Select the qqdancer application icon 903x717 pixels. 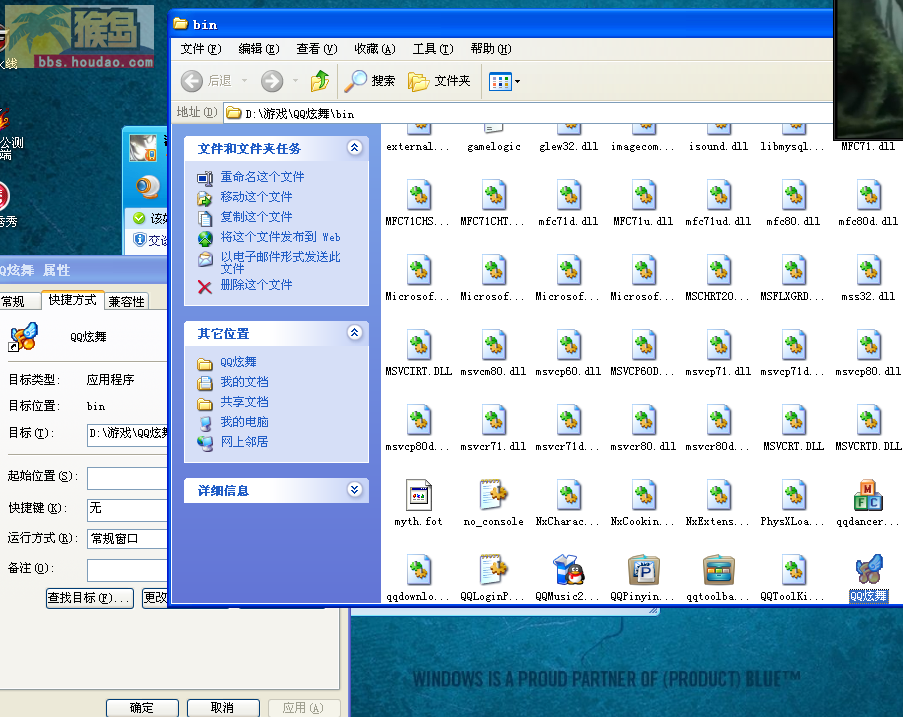click(x=868, y=495)
